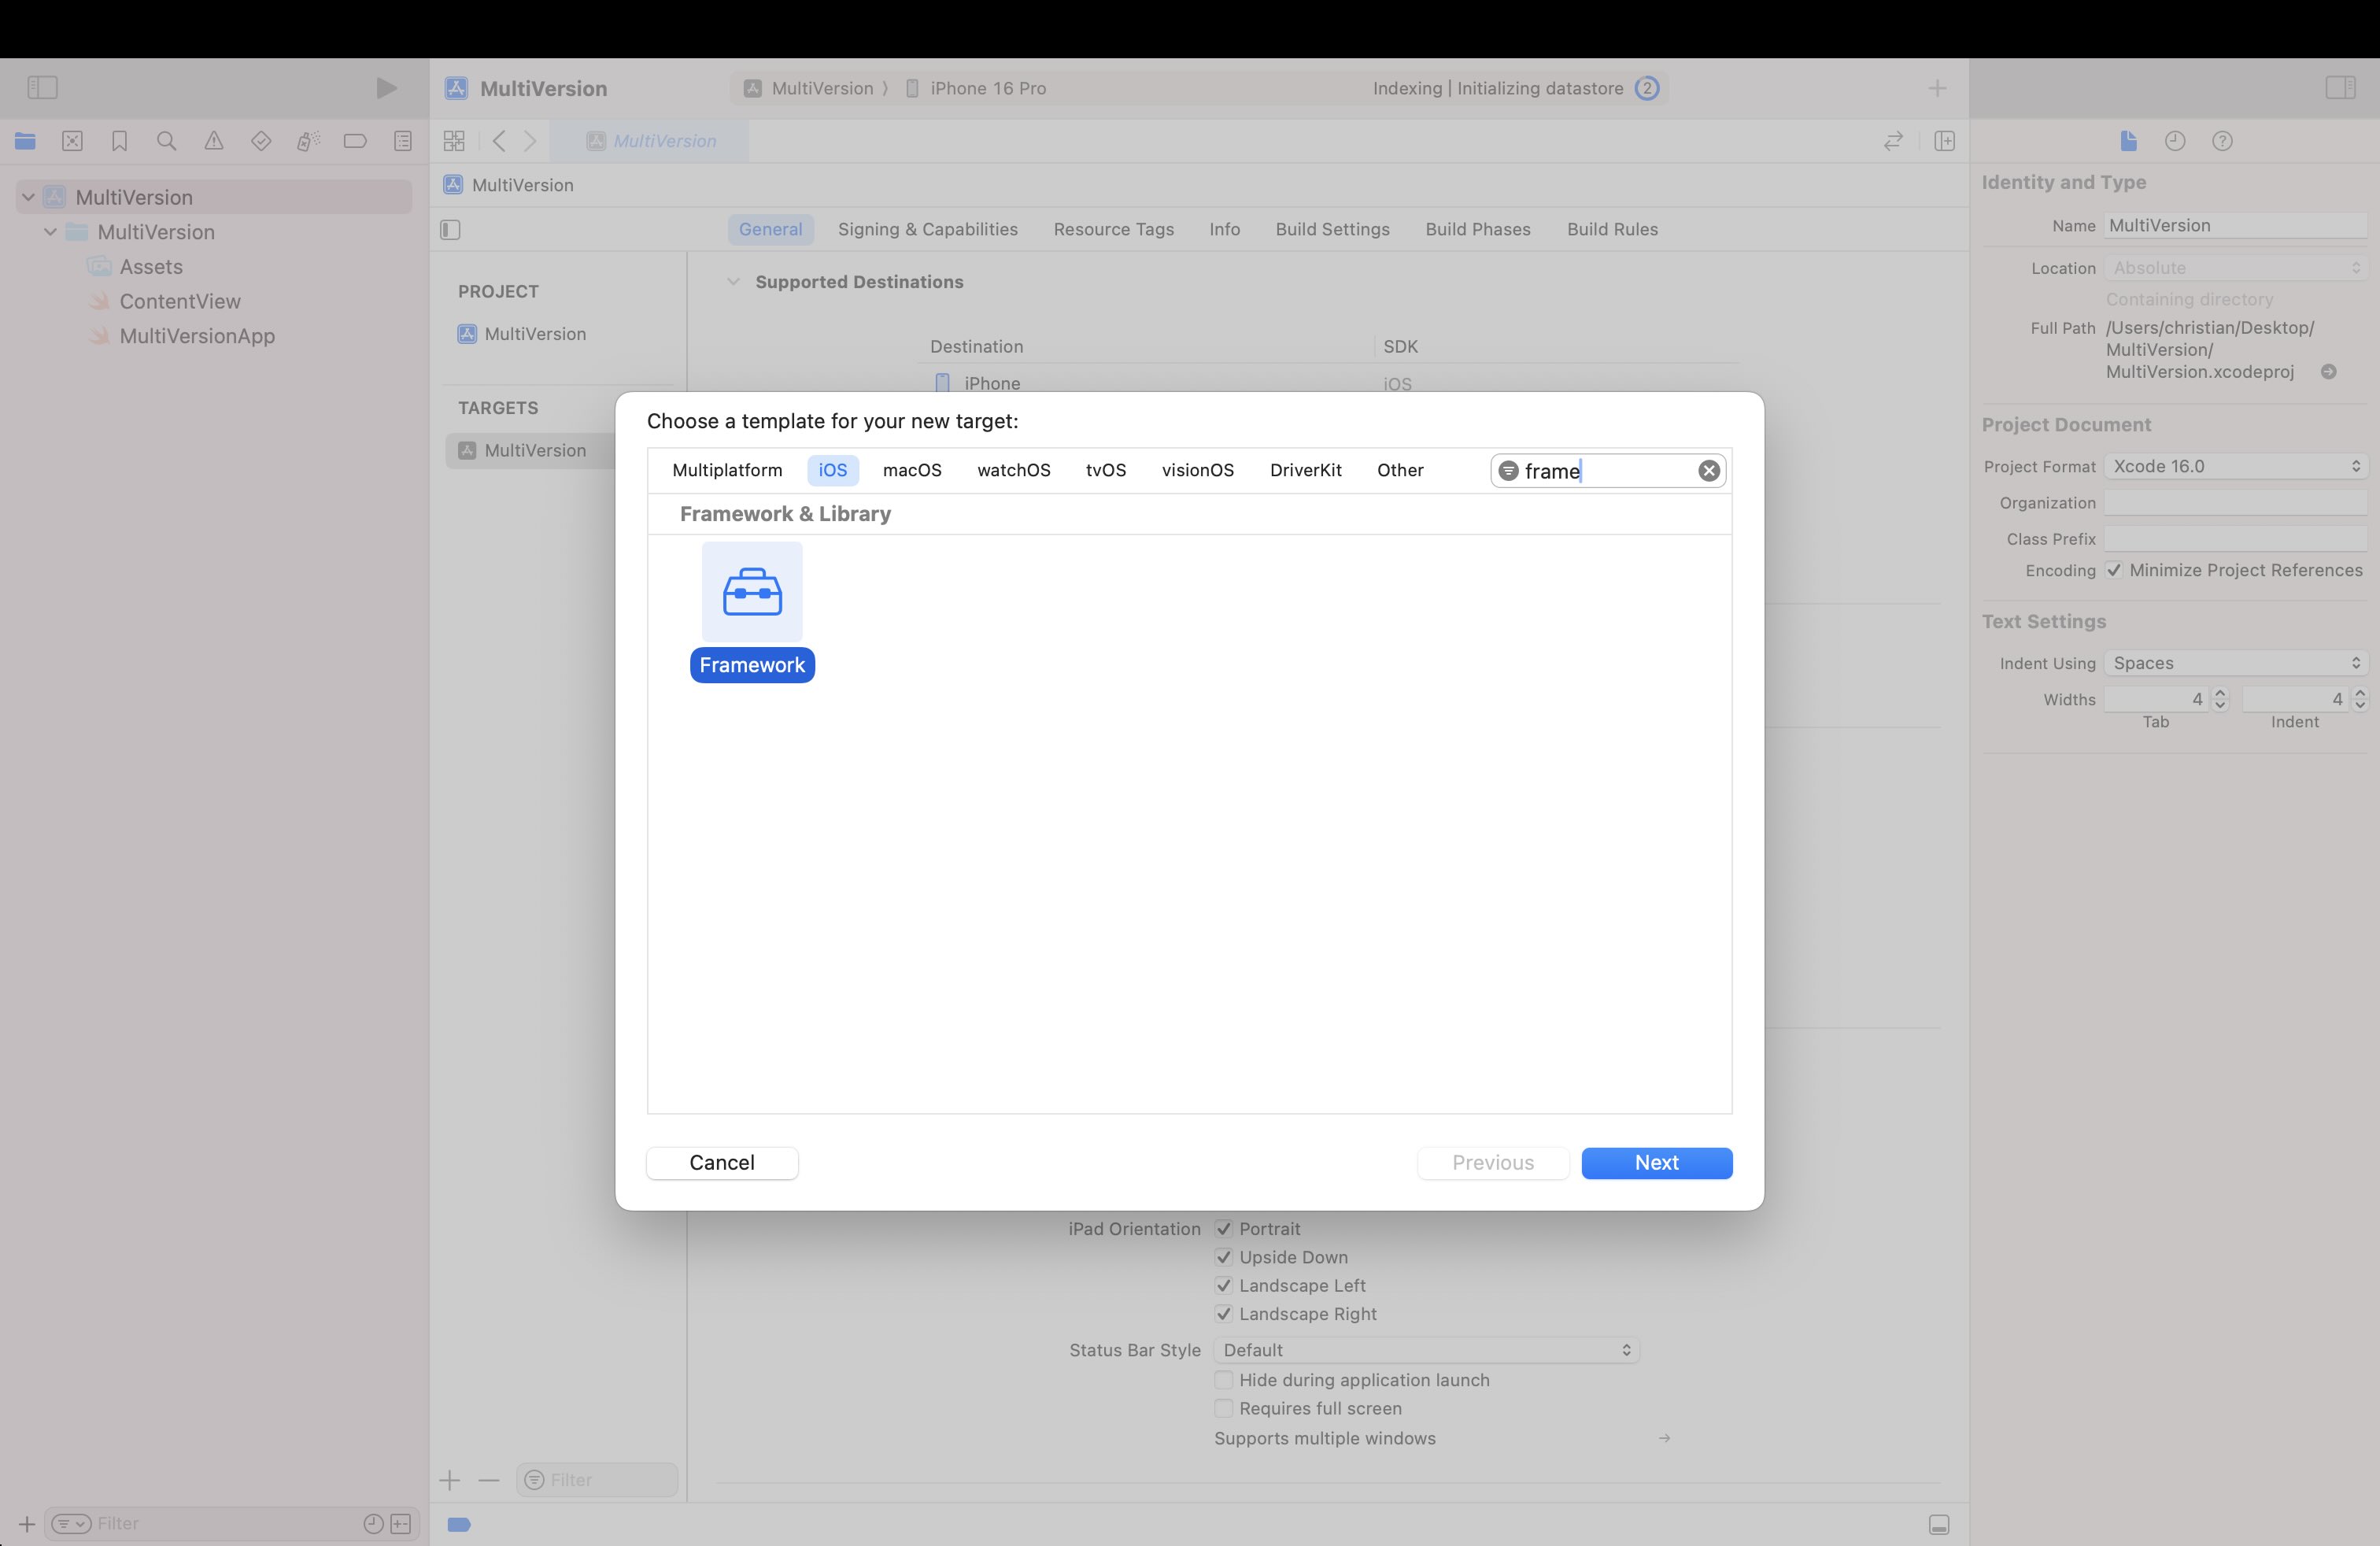Remove target minus button
This screenshot has height=1546, width=2380.
pos(488,1480)
